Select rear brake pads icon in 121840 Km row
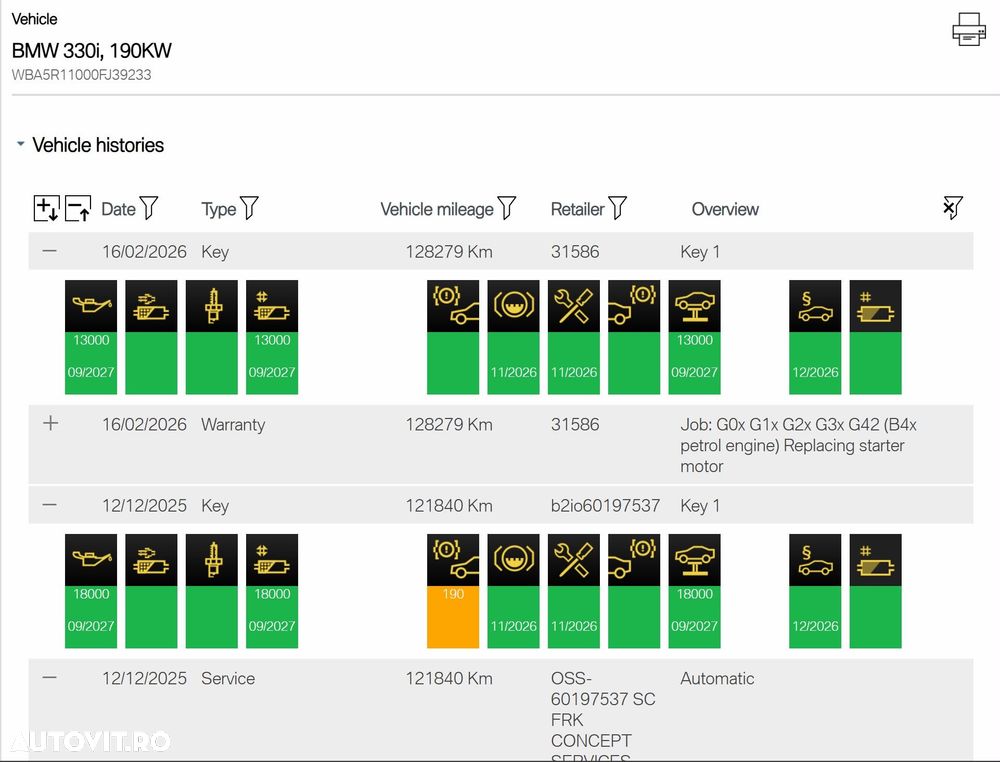The height and width of the screenshot is (762, 1000). pyautogui.click(x=634, y=560)
